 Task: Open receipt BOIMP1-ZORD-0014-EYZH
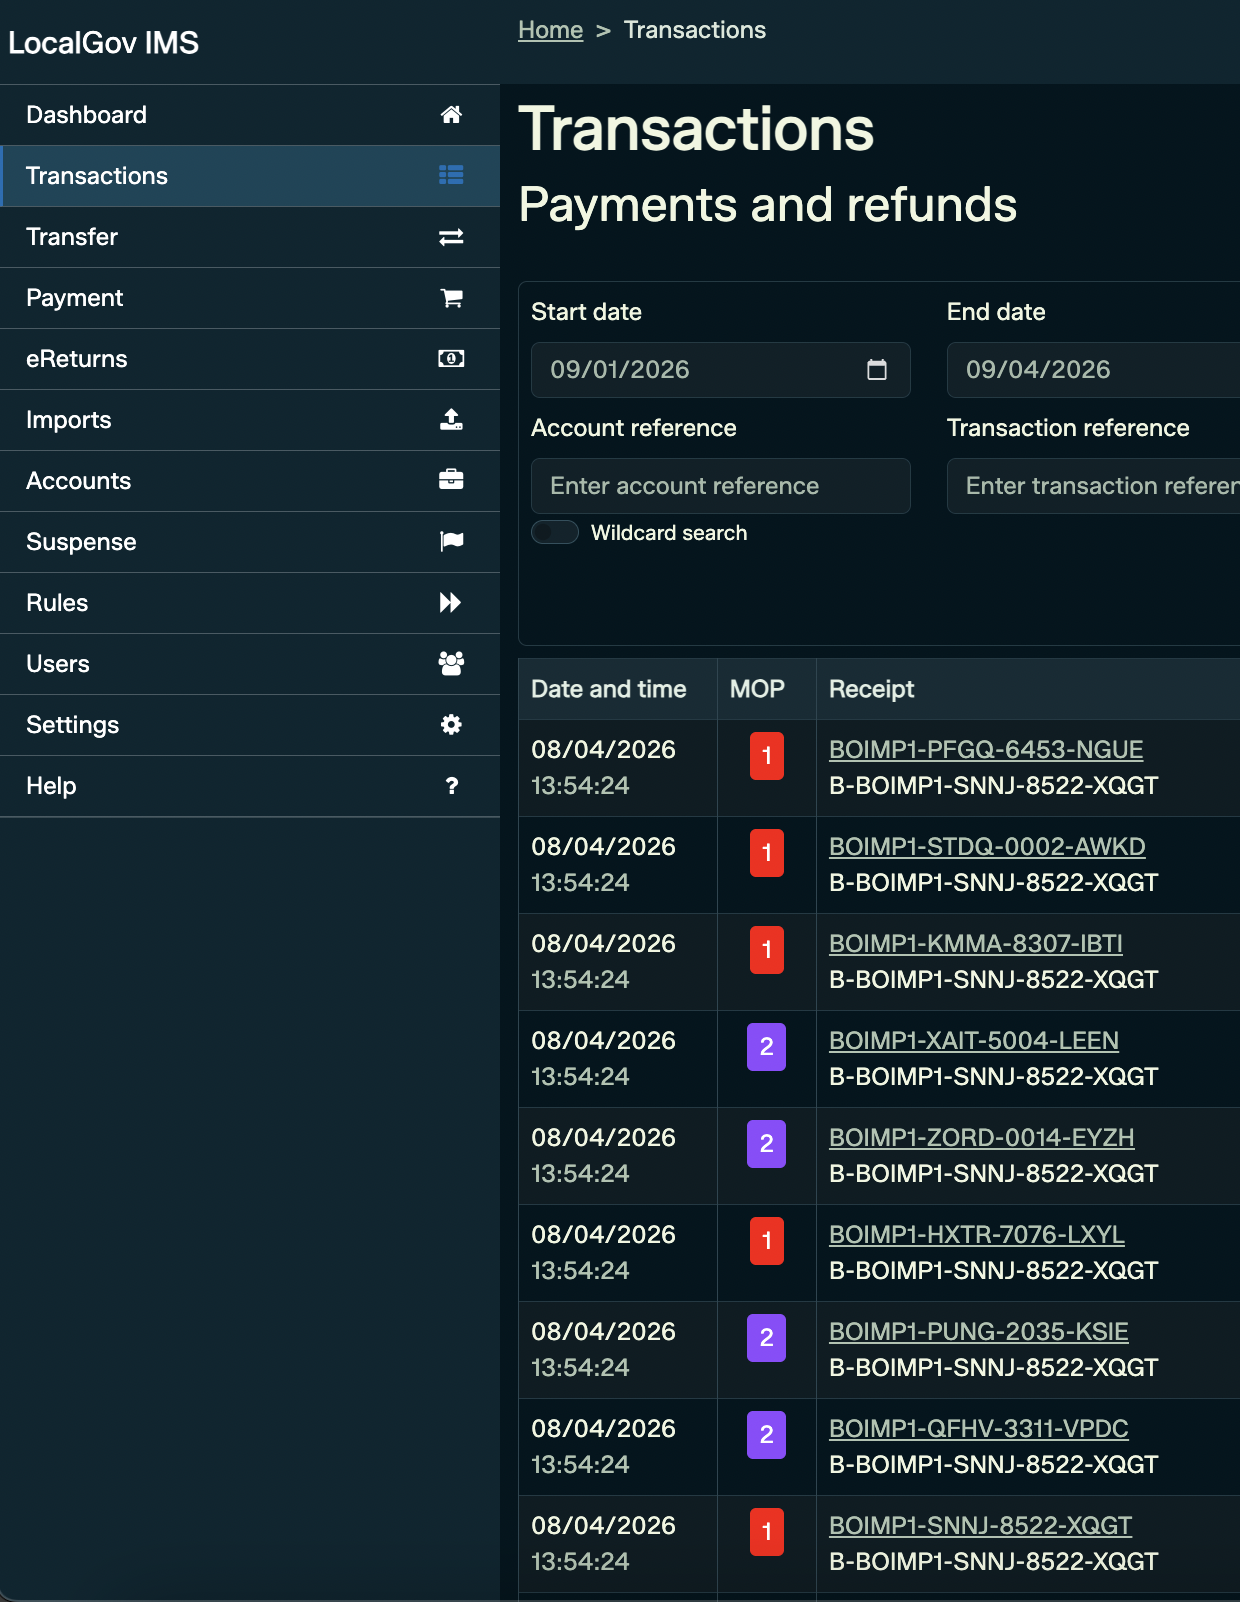pos(982,1138)
